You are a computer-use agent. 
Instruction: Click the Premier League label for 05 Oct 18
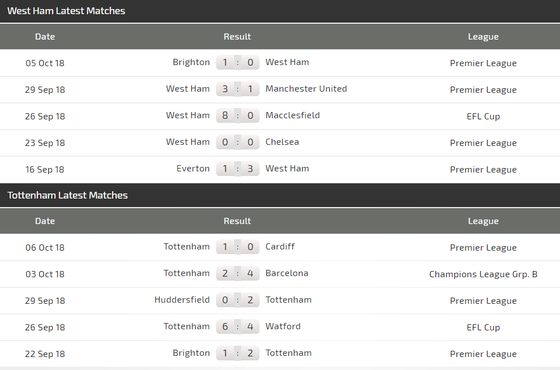pos(483,63)
